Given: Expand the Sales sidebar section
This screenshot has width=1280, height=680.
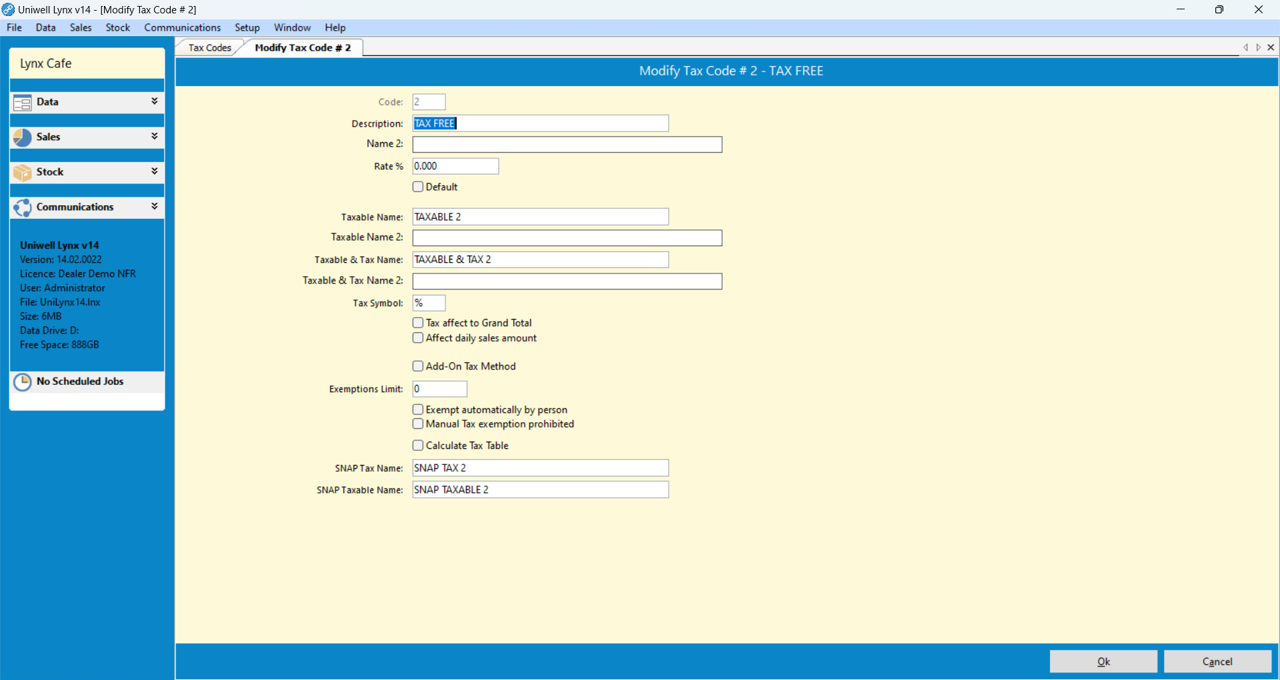Looking at the screenshot, I should coord(154,137).
